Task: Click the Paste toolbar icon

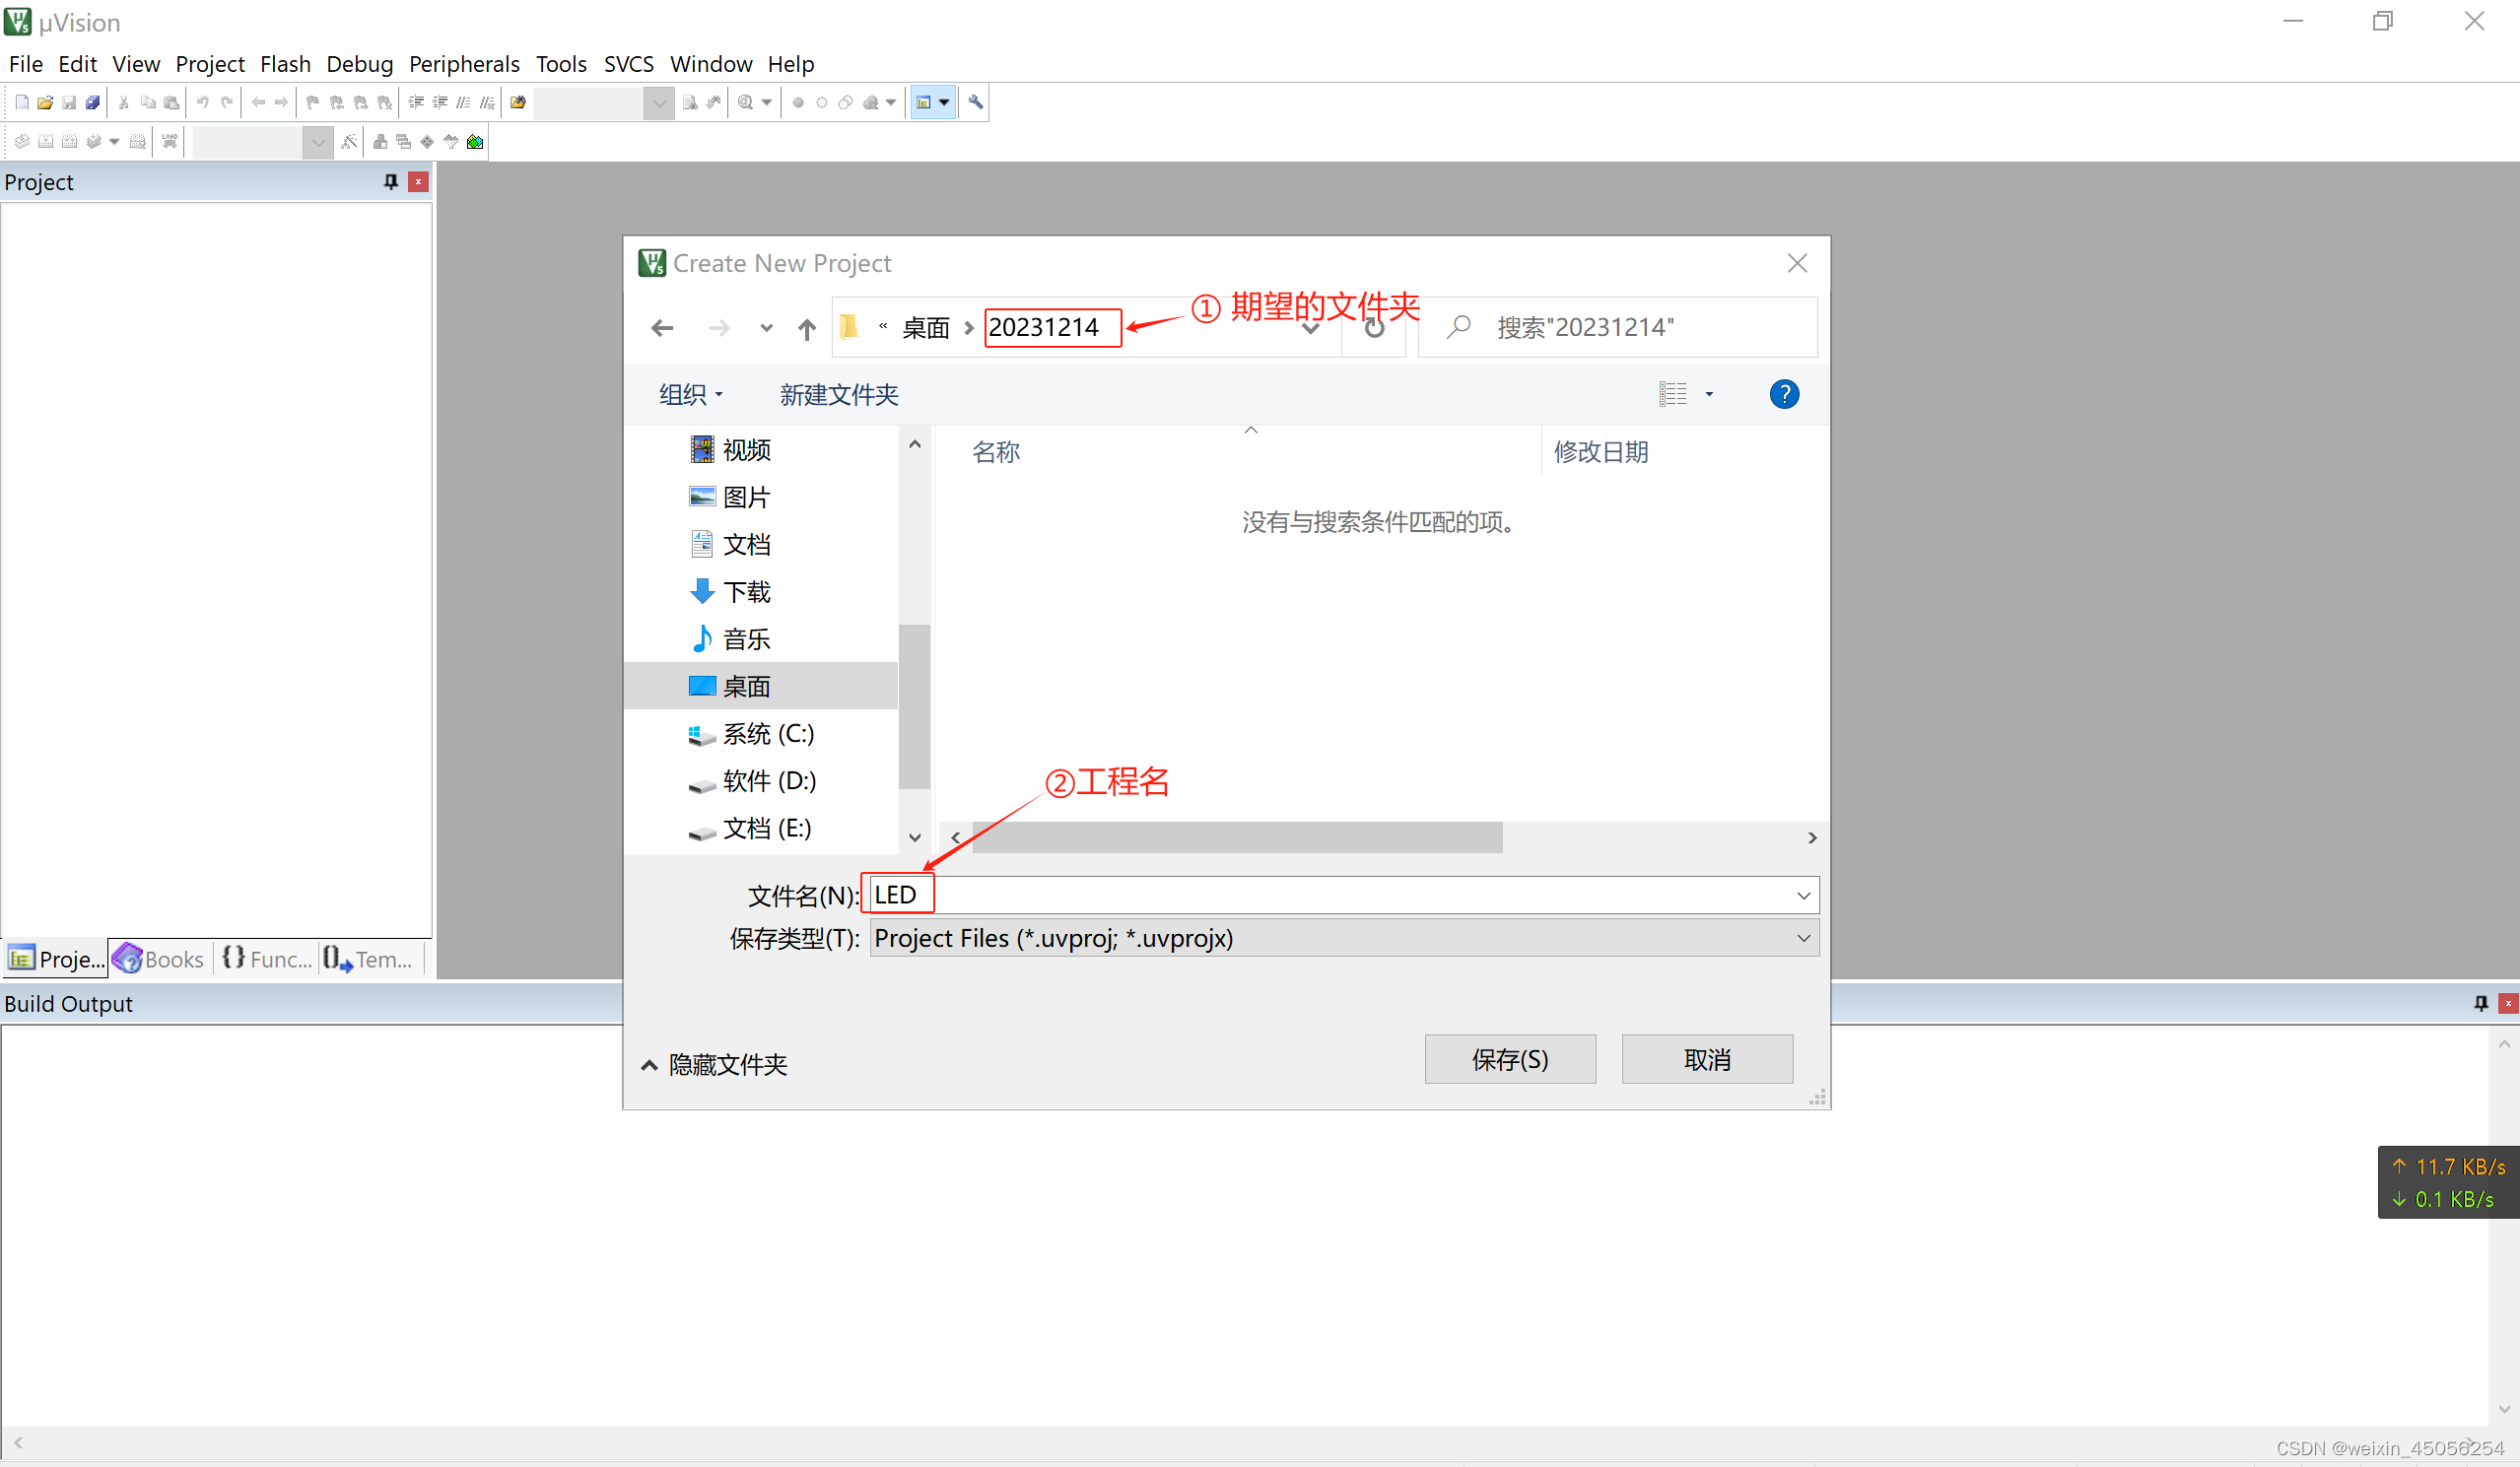Action: coord(172,102)
